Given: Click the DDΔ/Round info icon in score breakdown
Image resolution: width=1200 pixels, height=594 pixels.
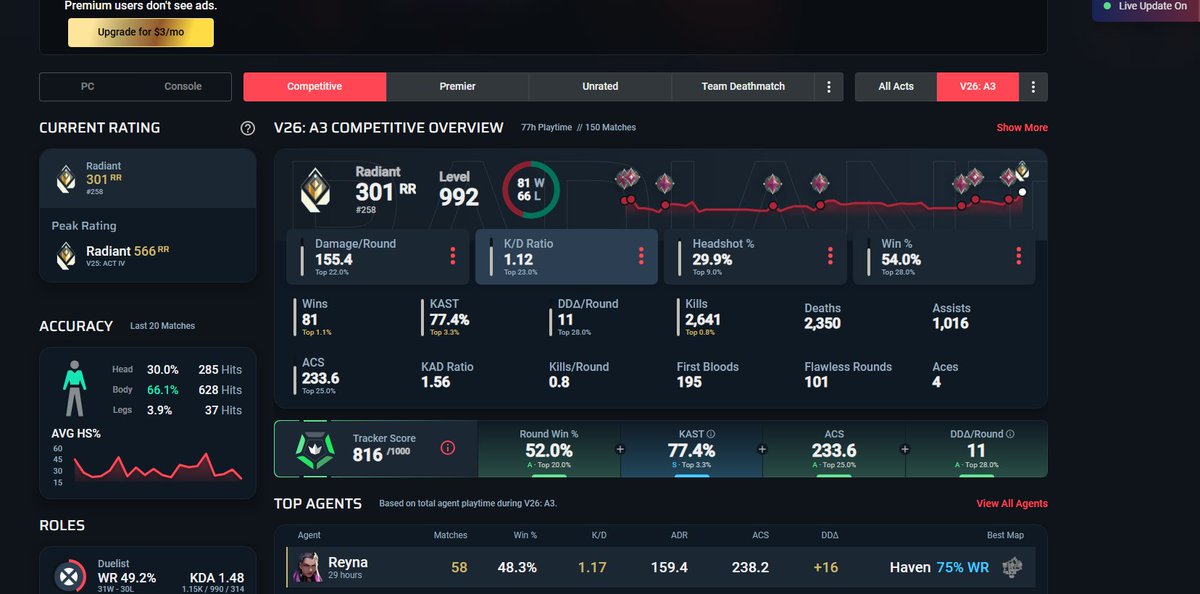Looking at the screenshot, I should tap(1010, 434).
